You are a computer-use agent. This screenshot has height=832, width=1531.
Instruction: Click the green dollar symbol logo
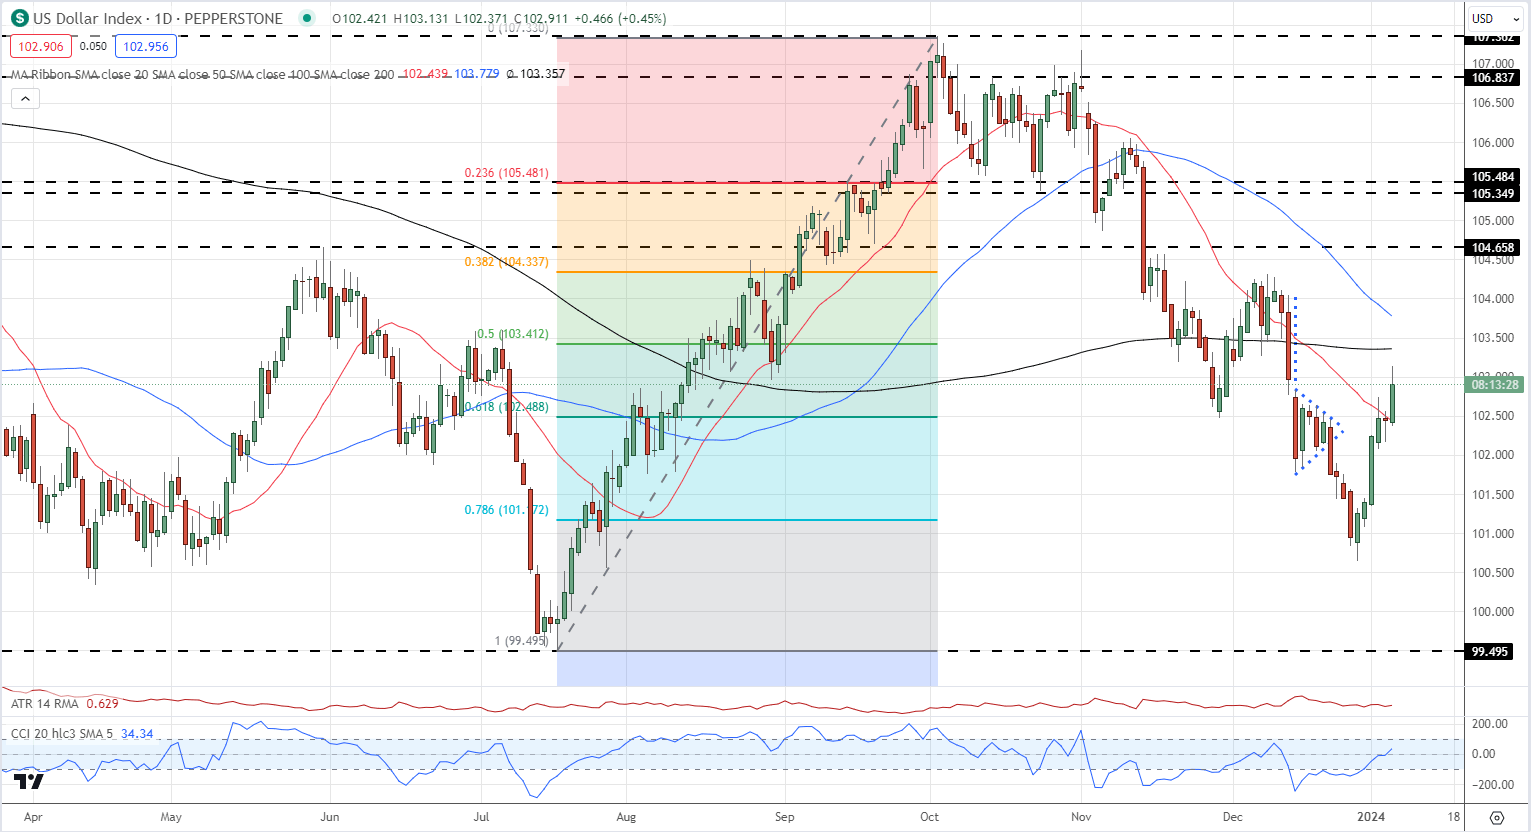point(19,18)
